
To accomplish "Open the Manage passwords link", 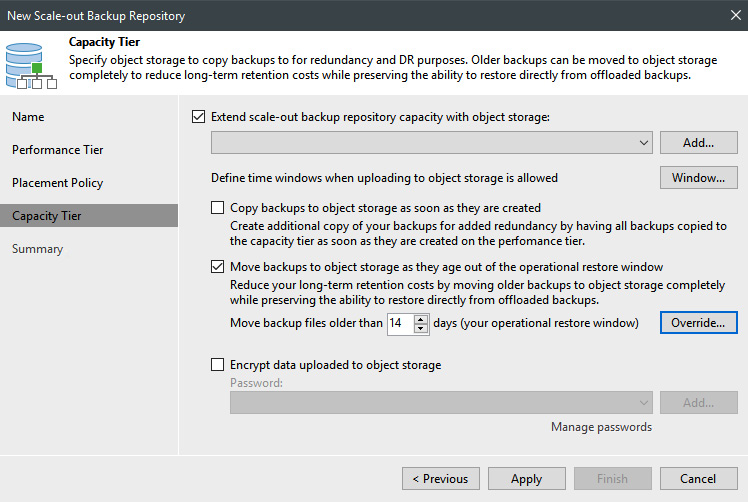I will coord(601,427).
